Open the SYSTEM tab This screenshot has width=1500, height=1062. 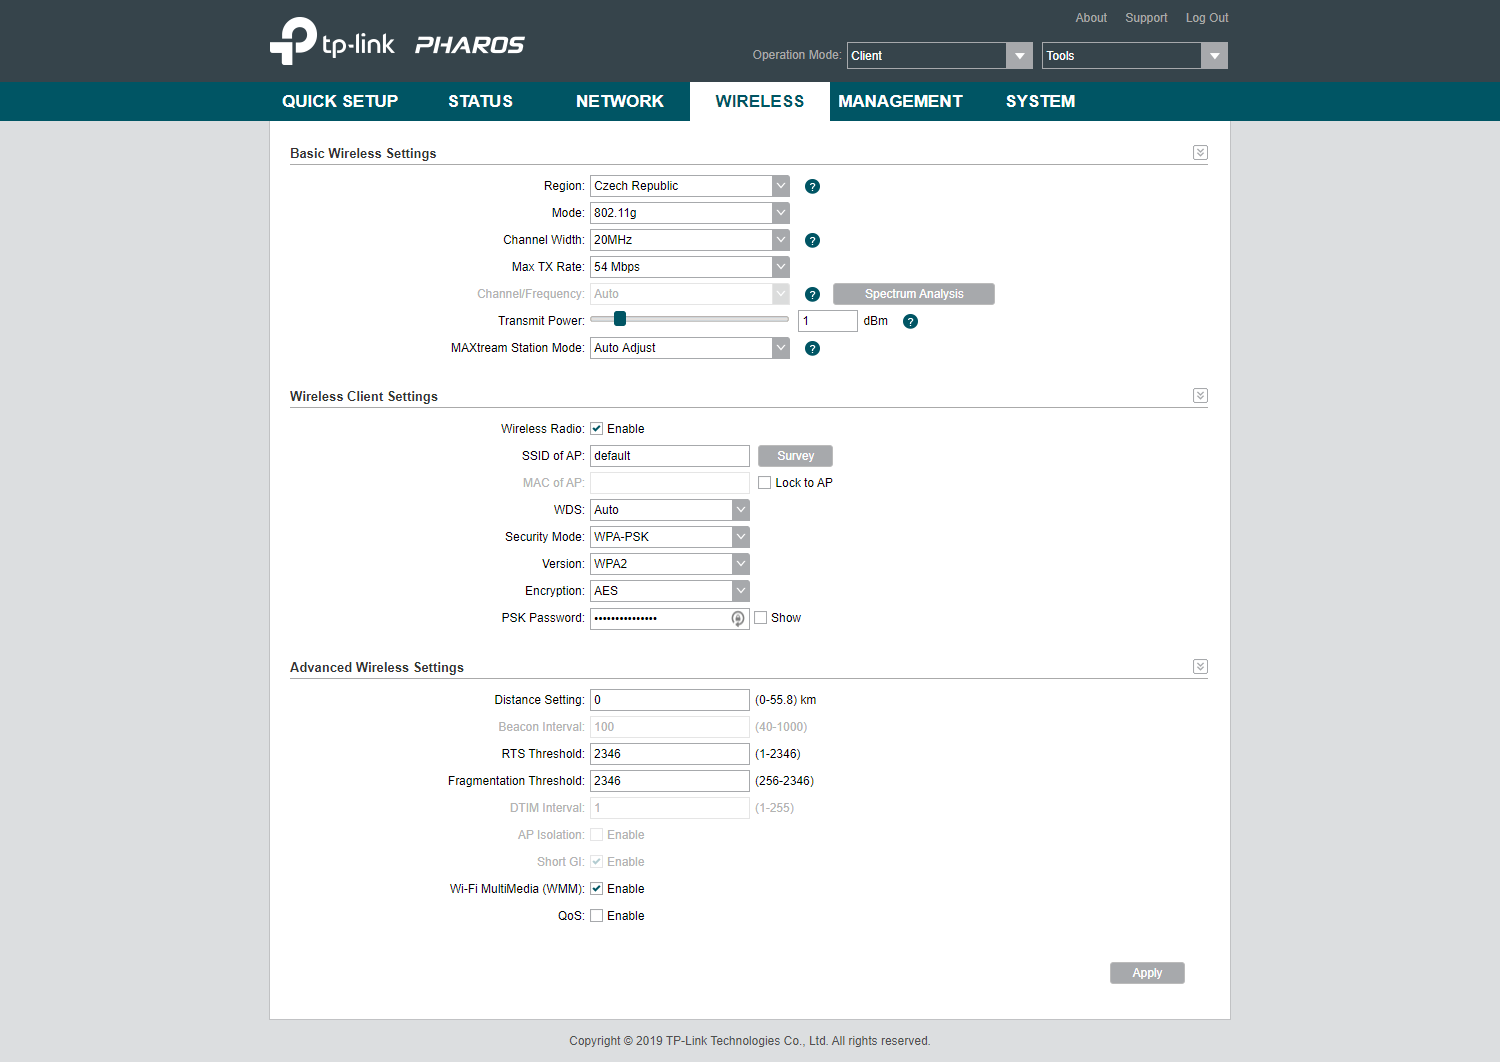click(1040, 101)
